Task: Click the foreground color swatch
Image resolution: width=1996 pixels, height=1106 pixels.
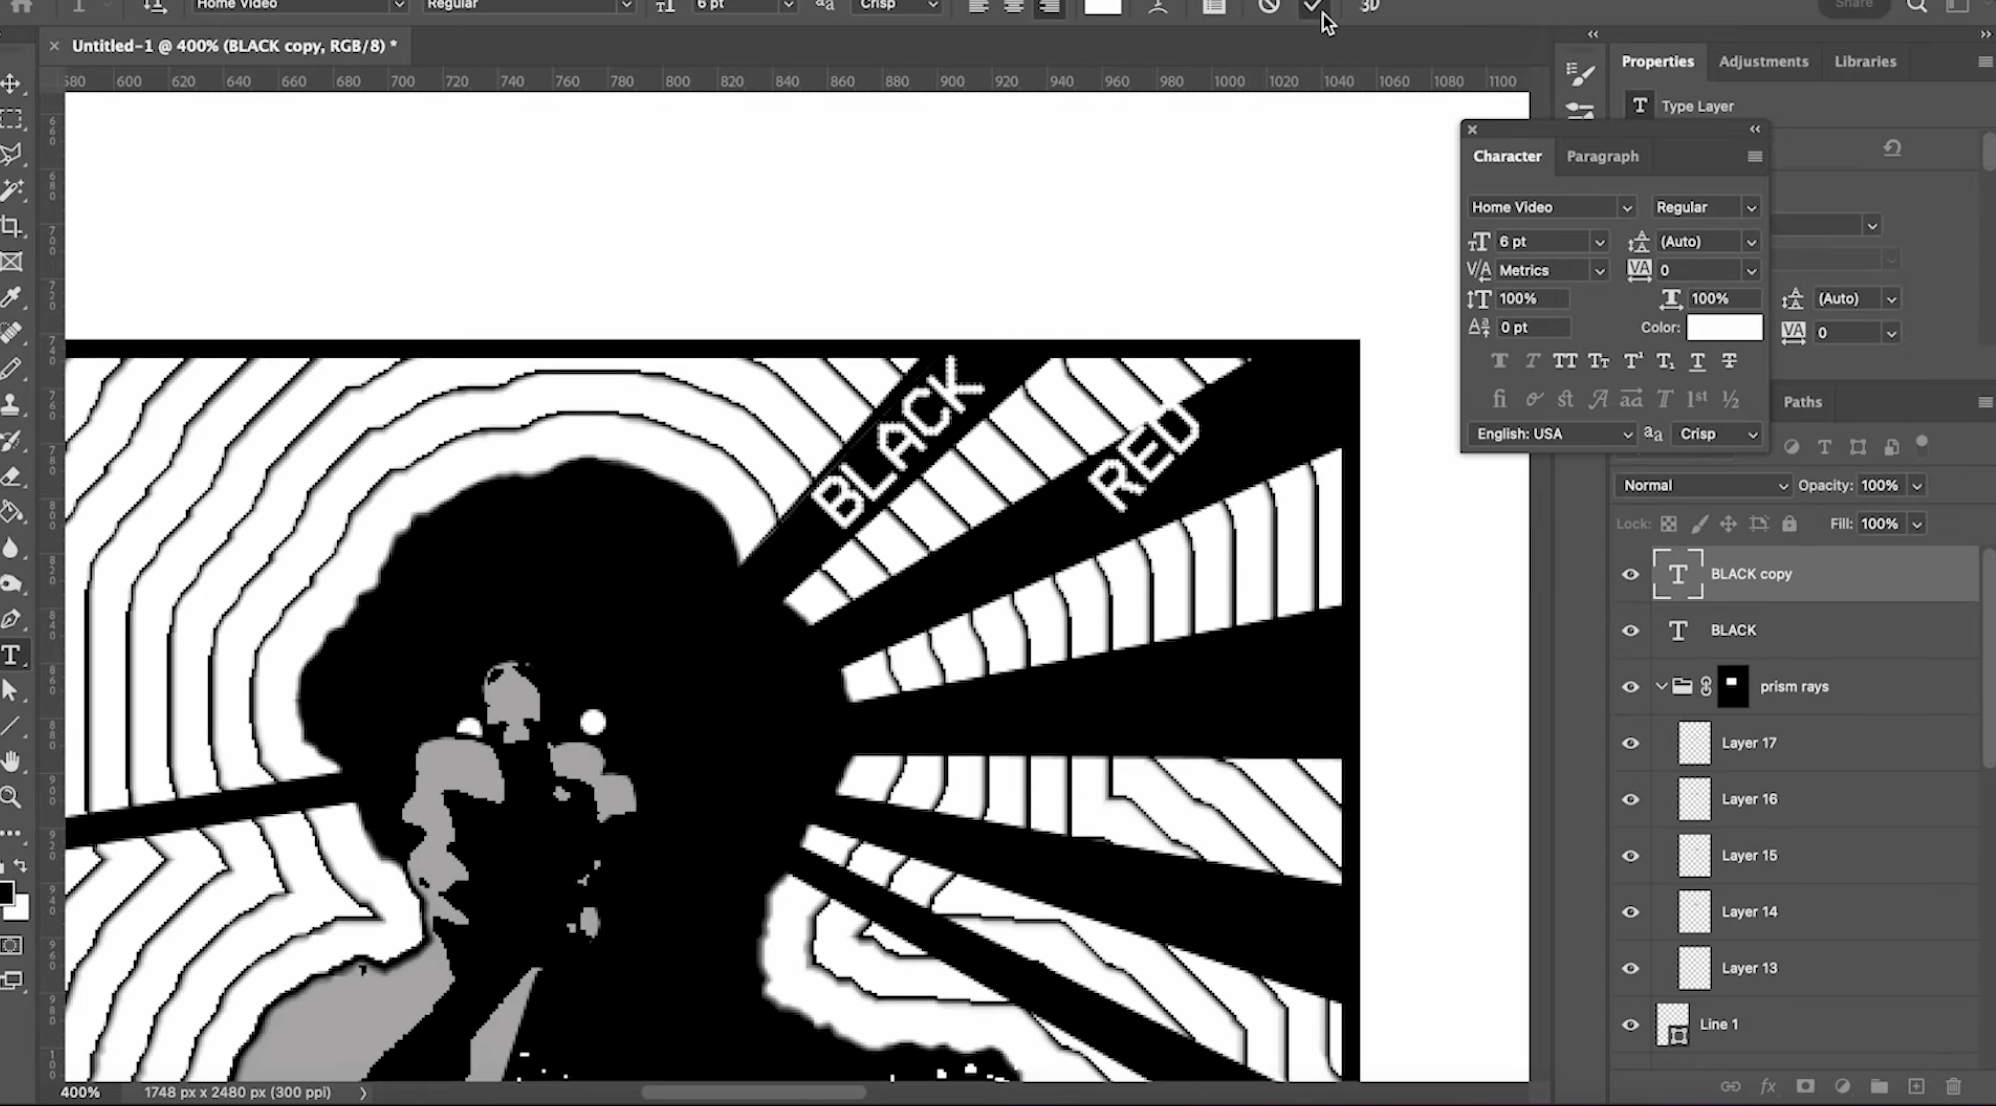Action: coord(7,893)
